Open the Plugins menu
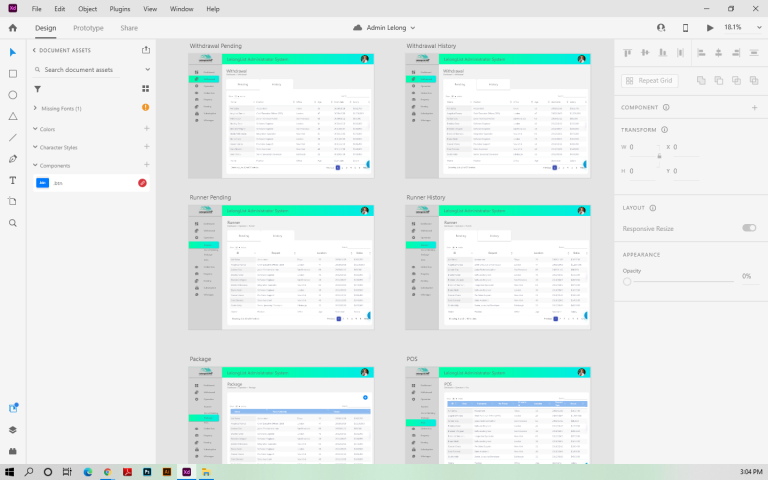The image size is (768, 480). 120,8
